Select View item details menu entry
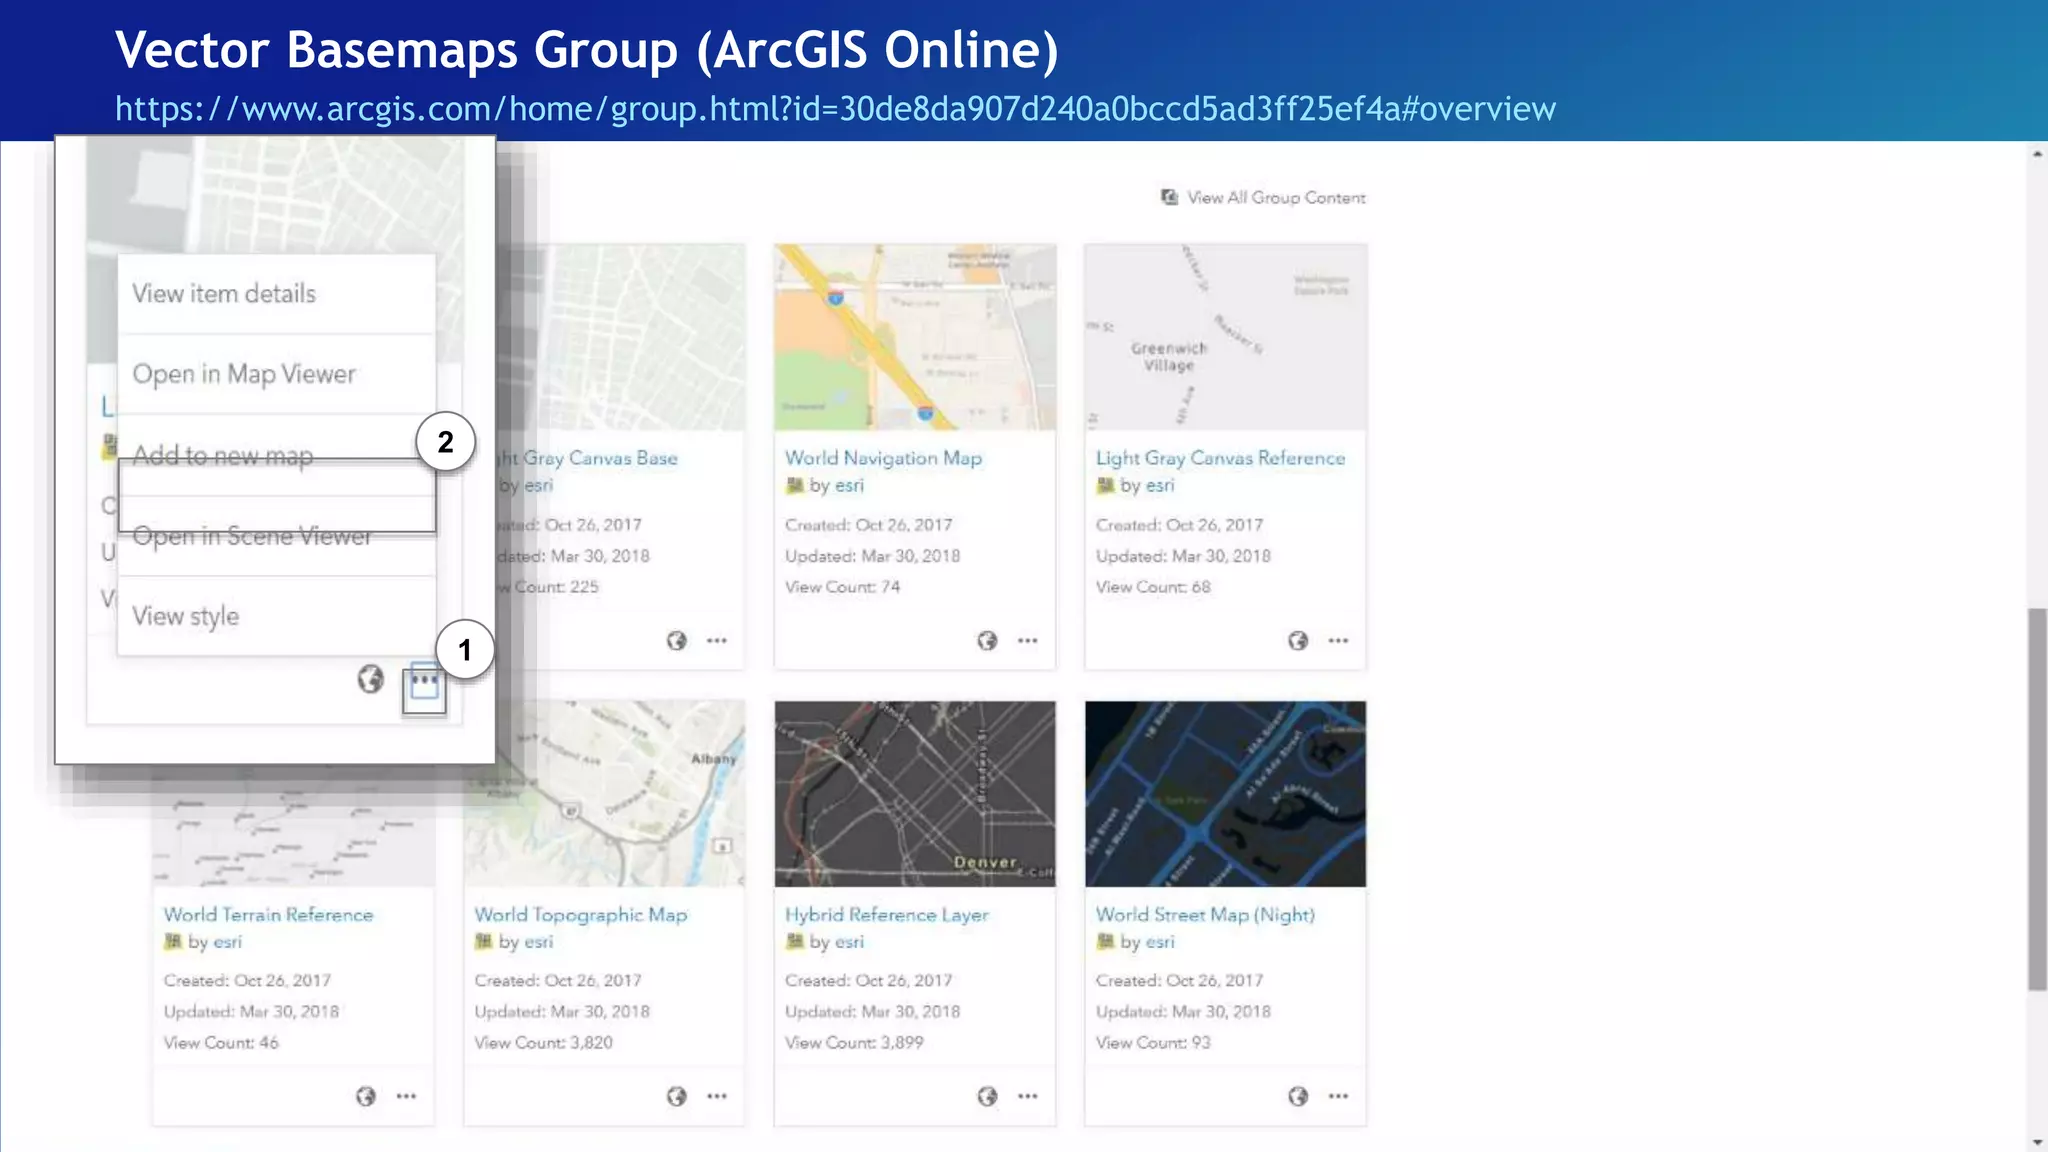 276,294
